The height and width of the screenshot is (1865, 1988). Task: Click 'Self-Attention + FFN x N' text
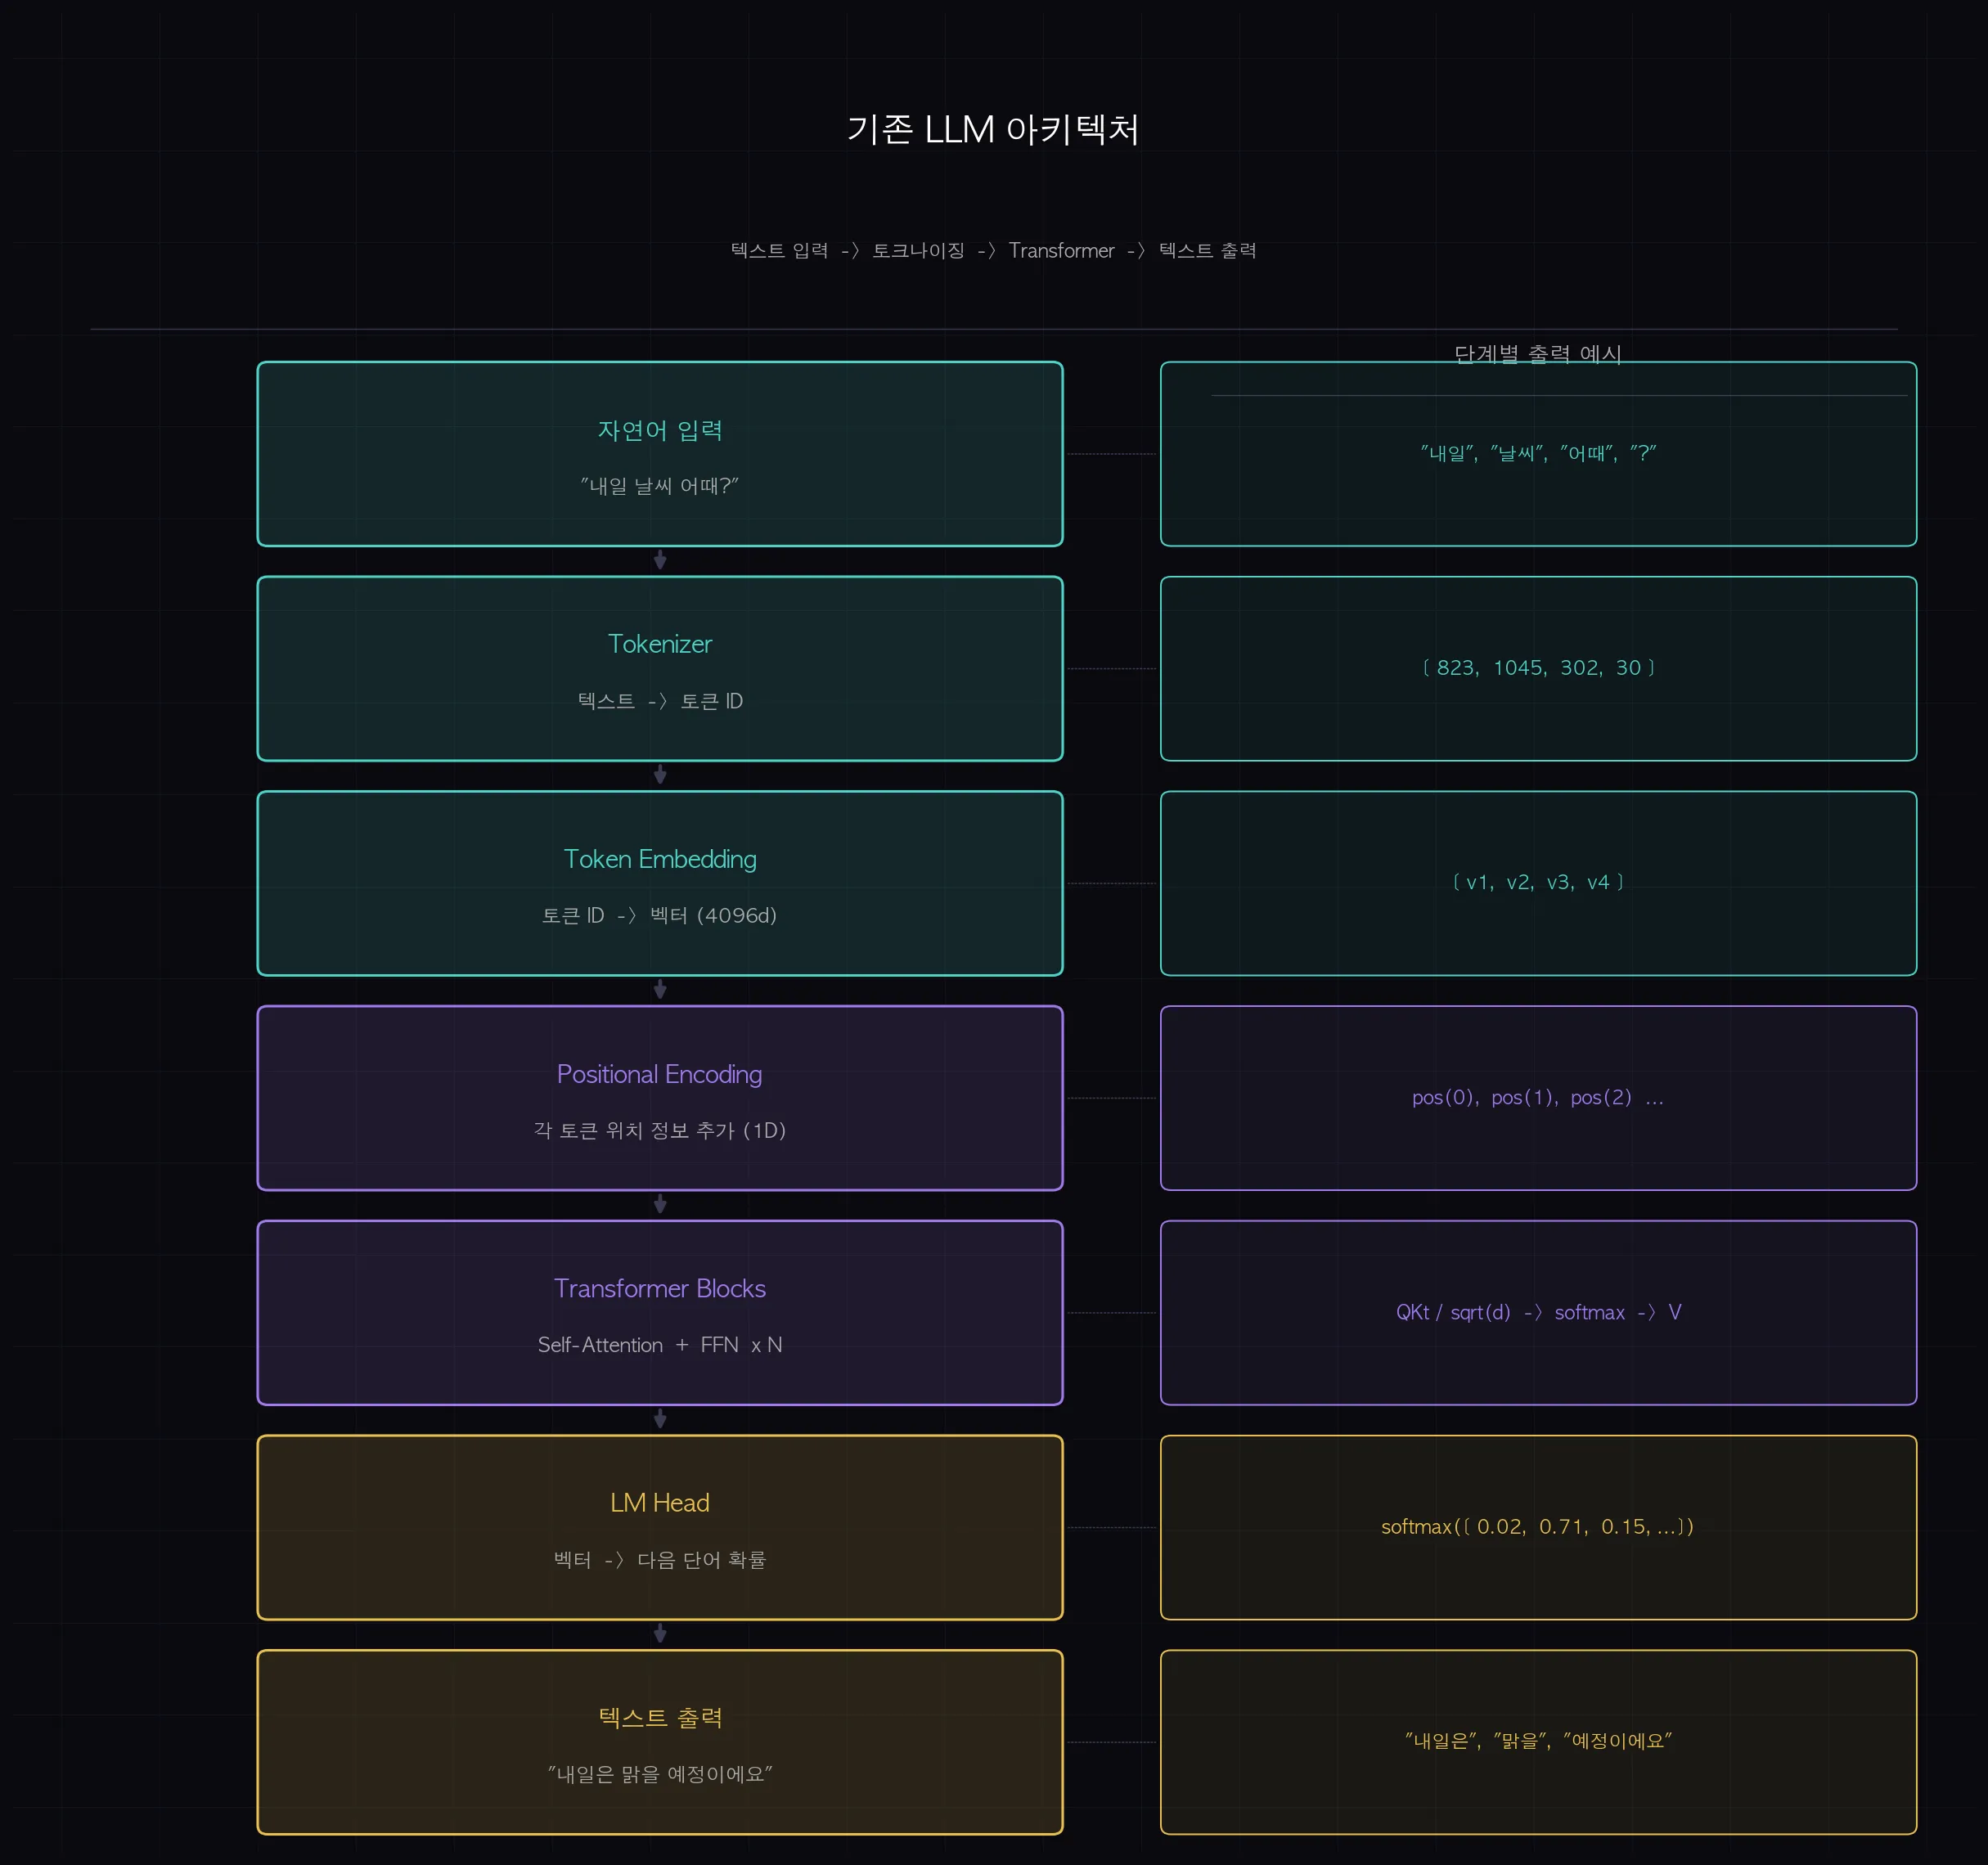(x=660, y=1345)
